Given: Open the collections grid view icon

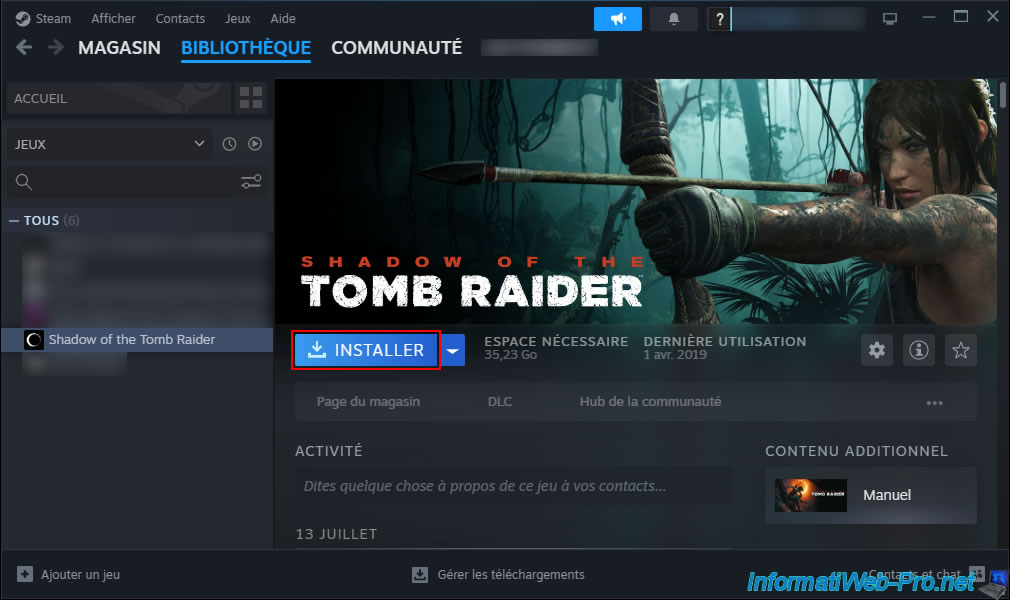Looking at the screenshot, I should point(251,98).
